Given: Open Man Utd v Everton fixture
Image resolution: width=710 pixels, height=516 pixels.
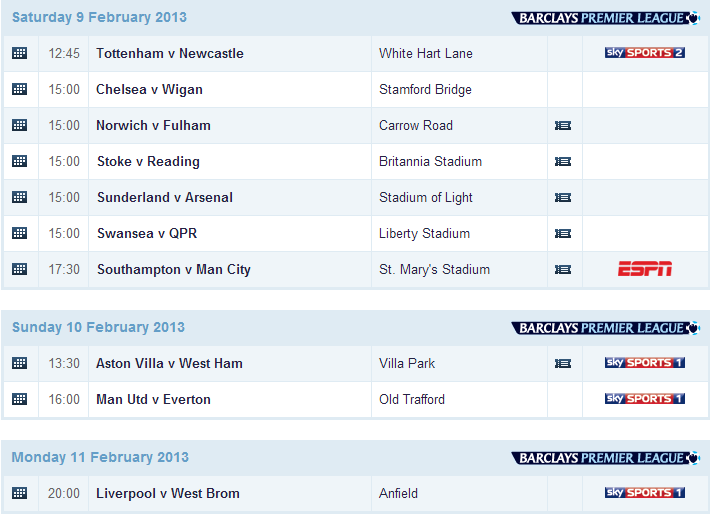Looking at the screenshot, I should point(154,399).
